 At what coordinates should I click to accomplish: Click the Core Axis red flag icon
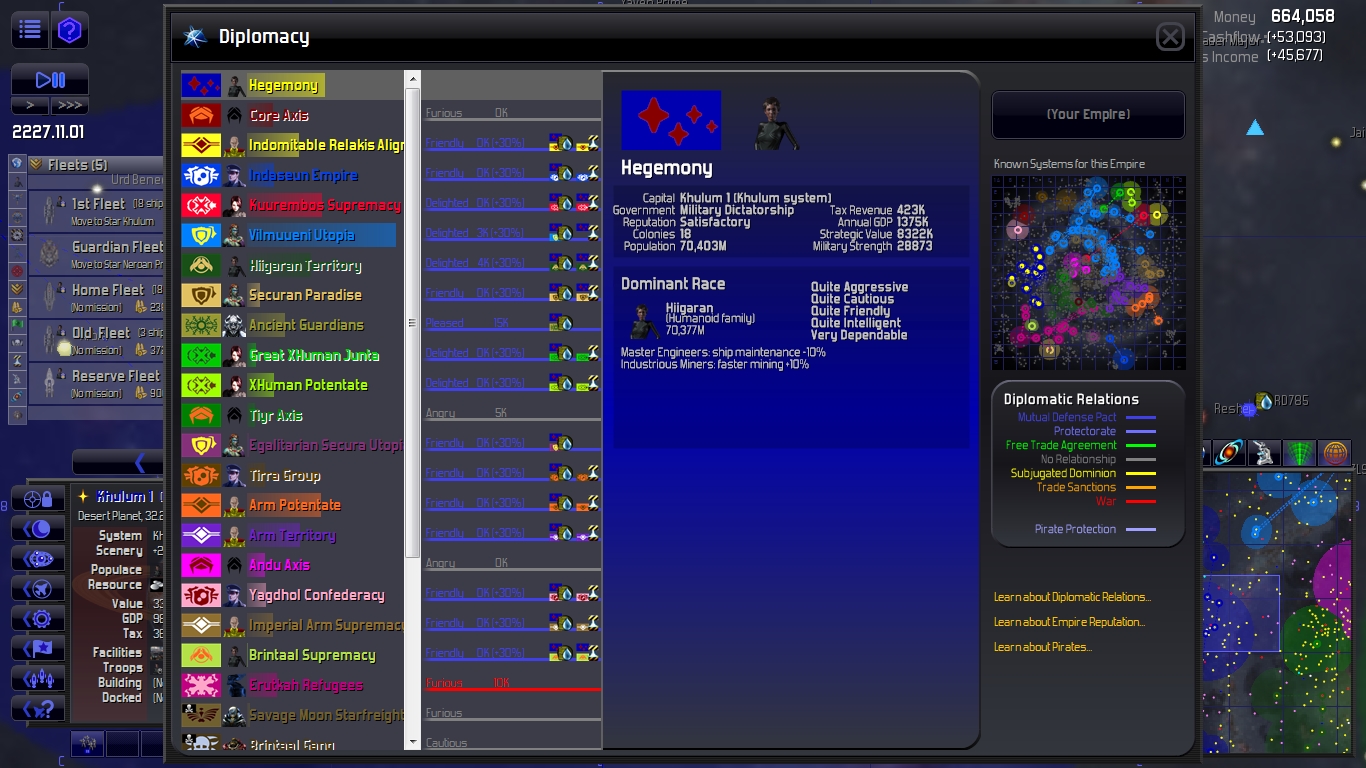201,116
